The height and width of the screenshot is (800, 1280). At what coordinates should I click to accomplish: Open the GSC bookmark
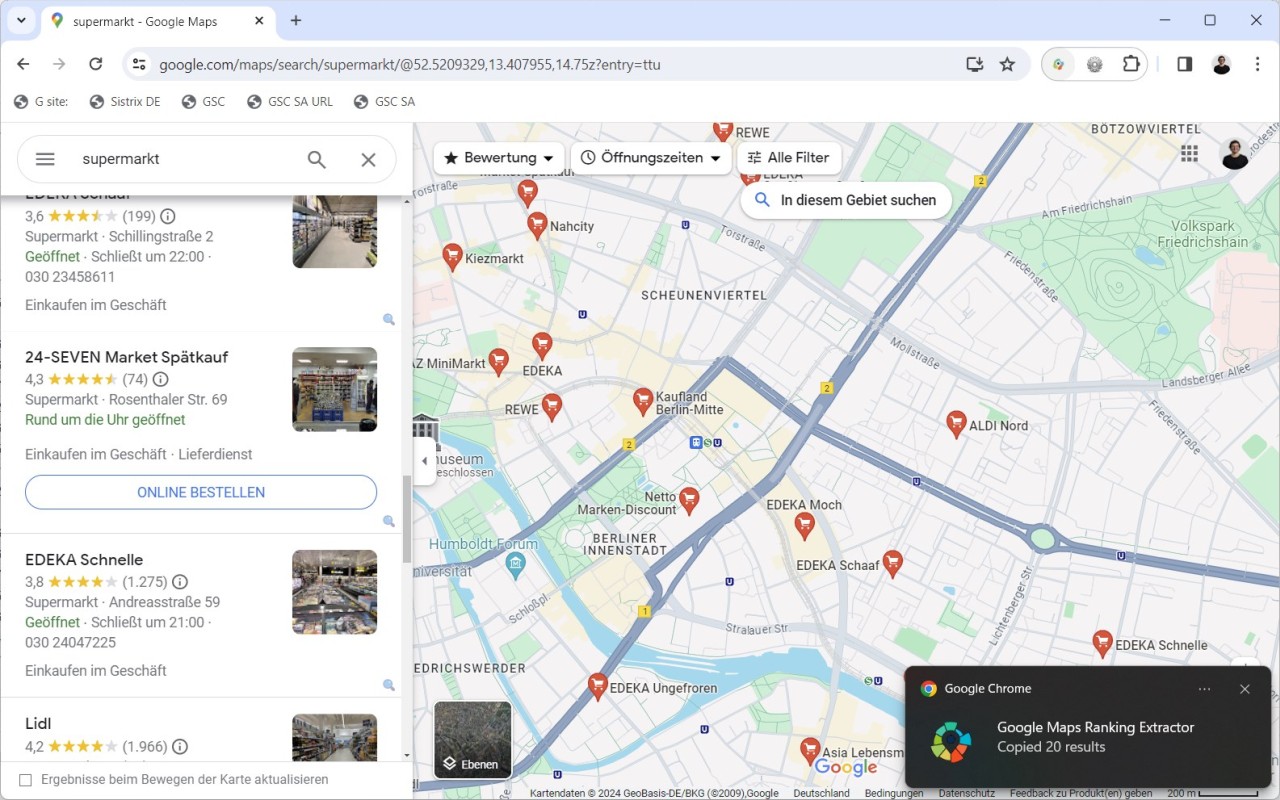(x=203, y=101)
